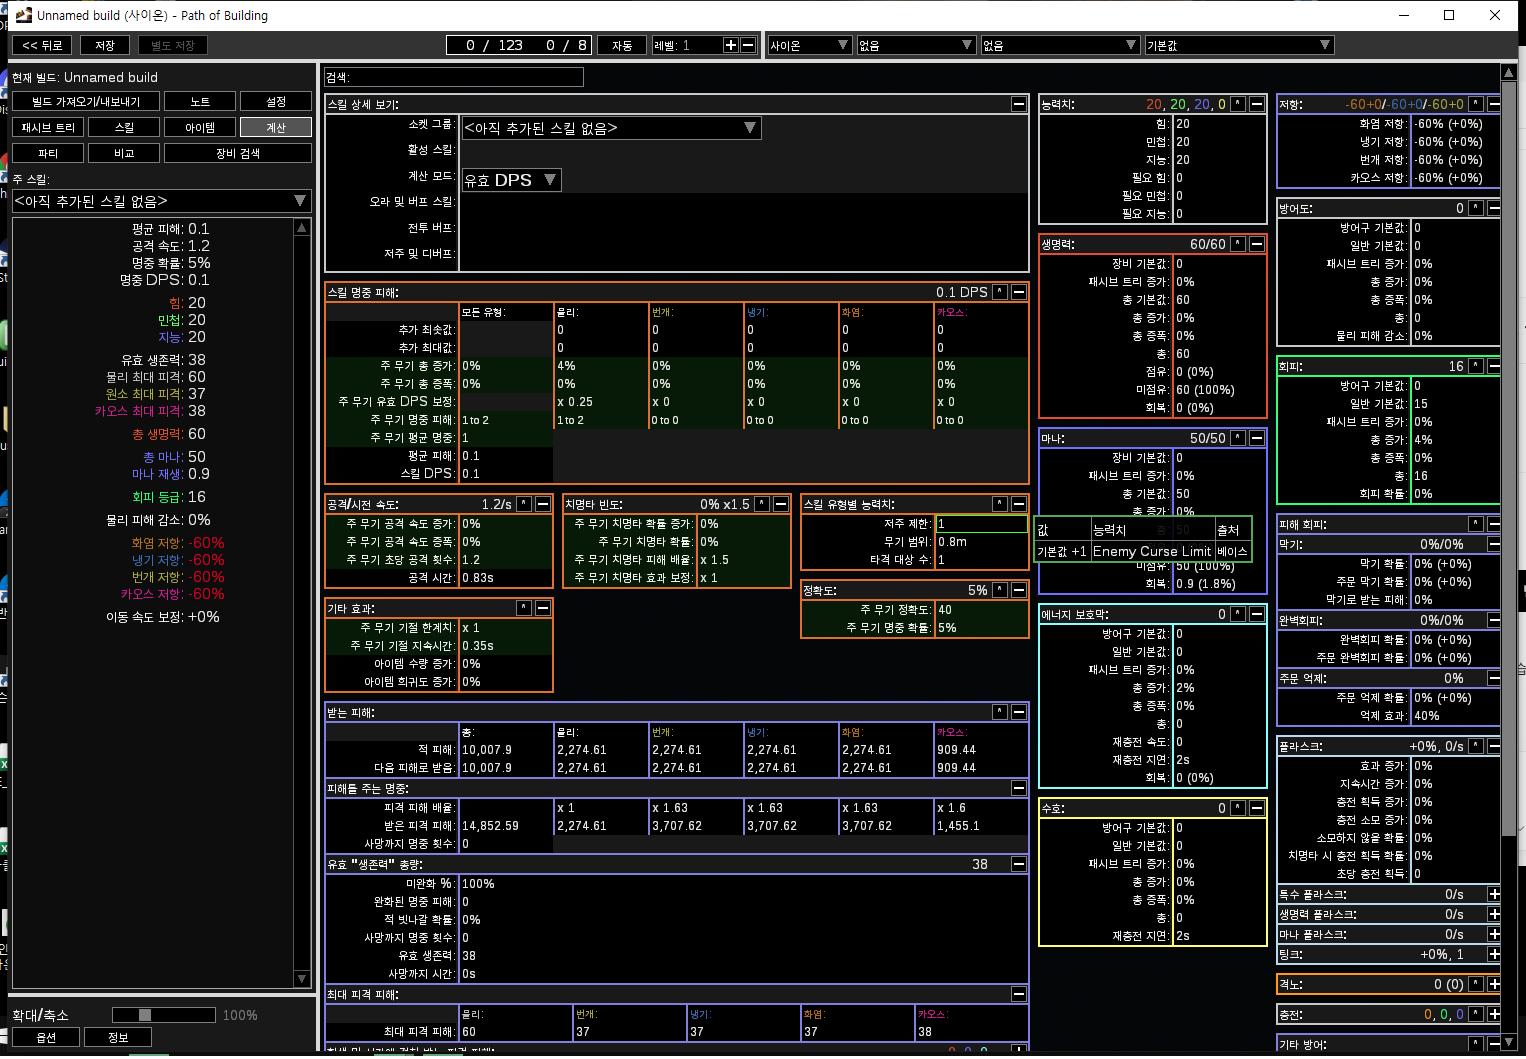Screen dimensions: 1526x1059
Task: Open the 기타 효과 section breakdown caret
Action: [x=524, y=608]
